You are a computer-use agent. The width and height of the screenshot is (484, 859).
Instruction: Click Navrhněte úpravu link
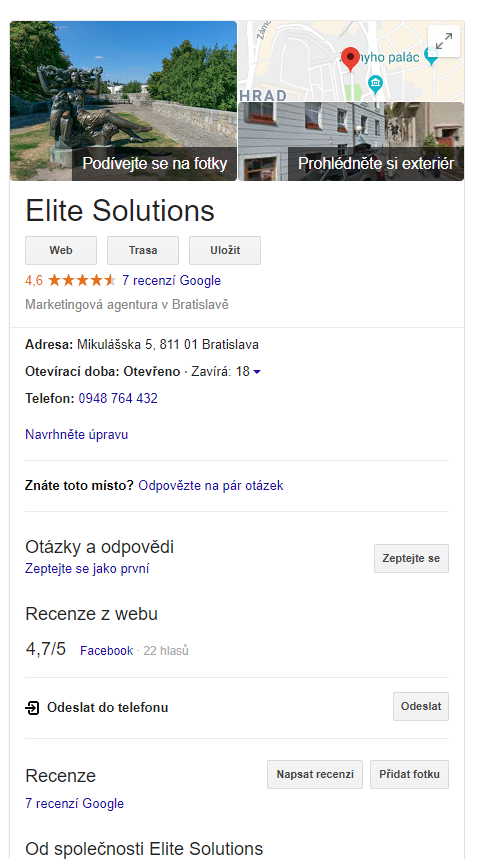[x=77, y=434]
